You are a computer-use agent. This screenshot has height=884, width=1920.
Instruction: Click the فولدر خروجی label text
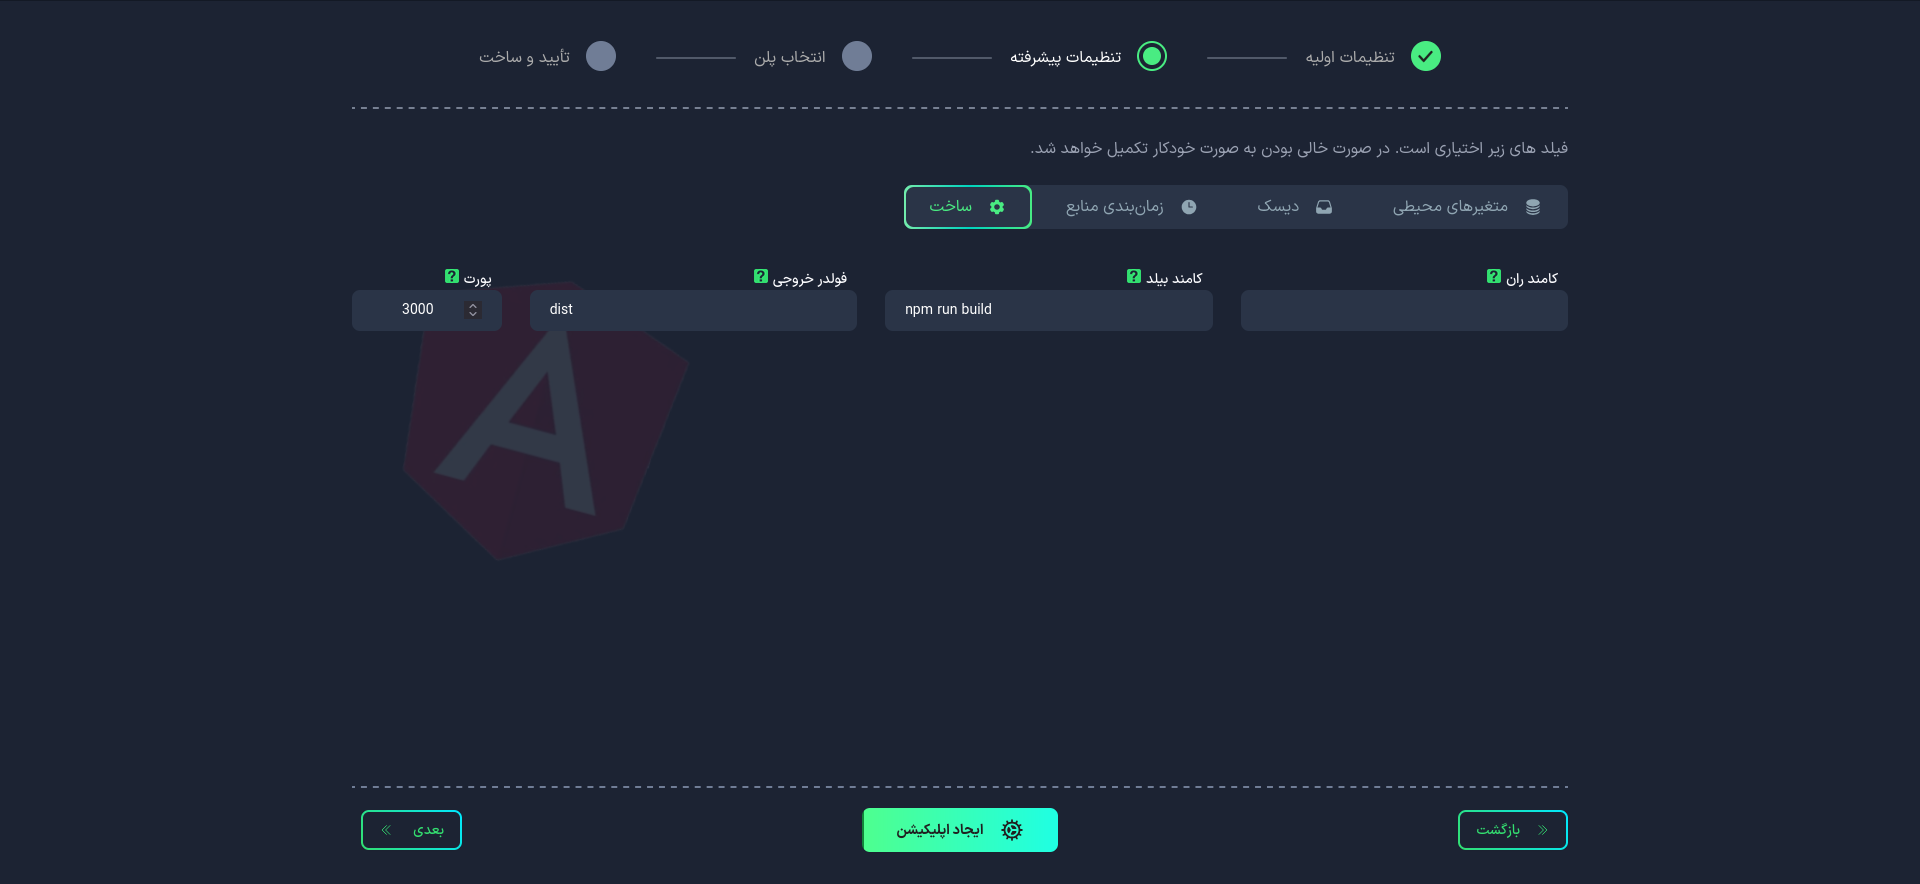(809, 278)
